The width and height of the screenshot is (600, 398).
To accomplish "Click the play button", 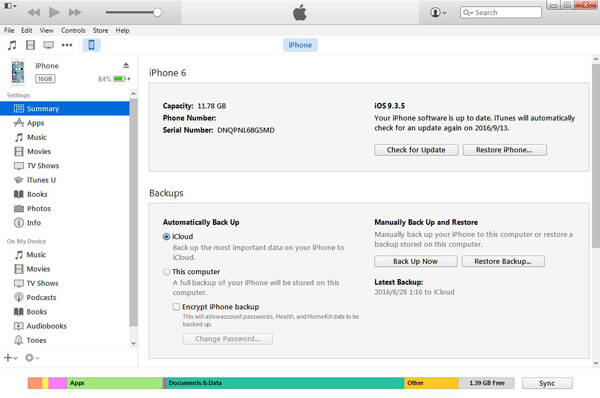I will click(54, 12).
